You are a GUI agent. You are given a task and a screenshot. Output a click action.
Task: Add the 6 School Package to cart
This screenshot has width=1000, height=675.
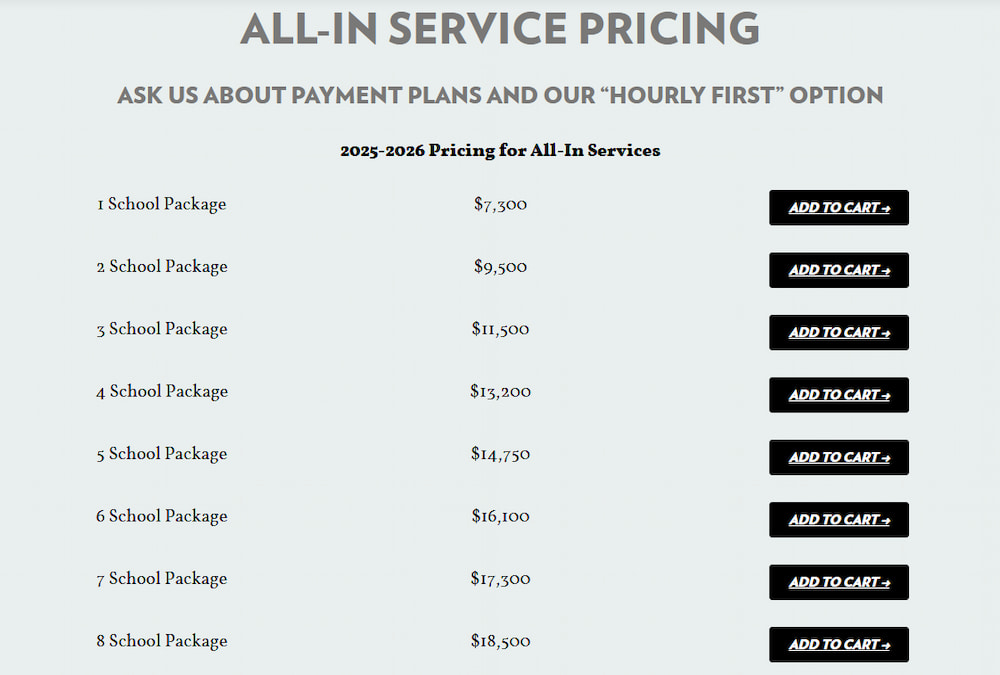[x=838, y=519]
